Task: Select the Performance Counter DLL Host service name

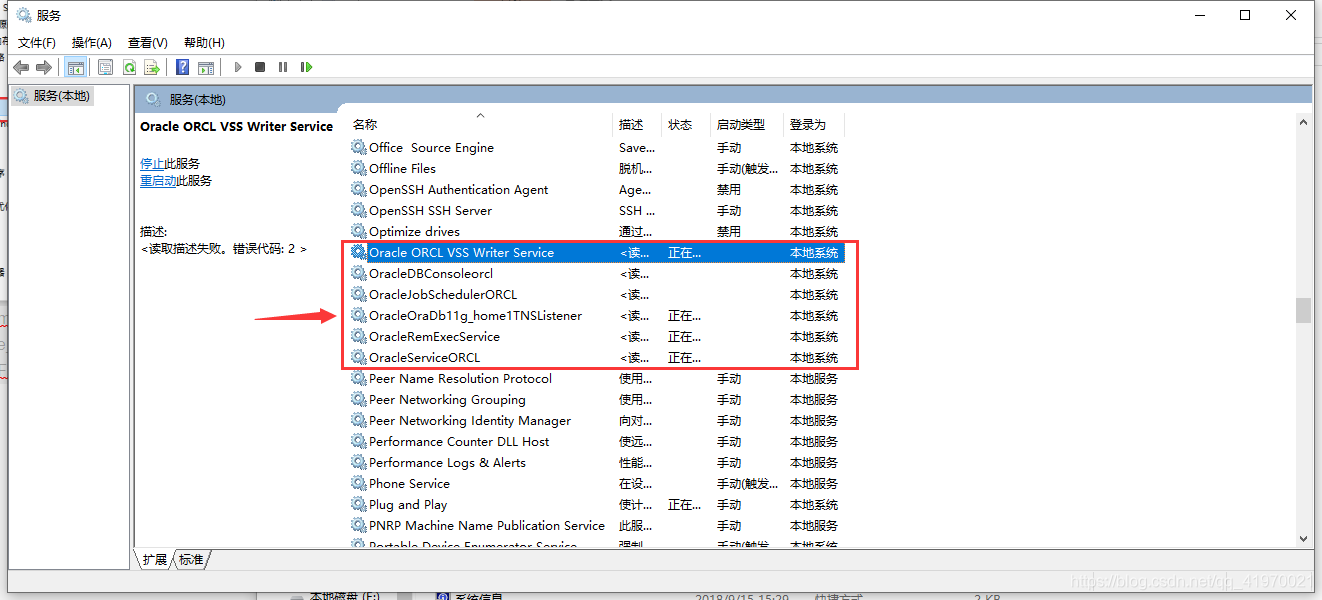Action: coord(459,441)
